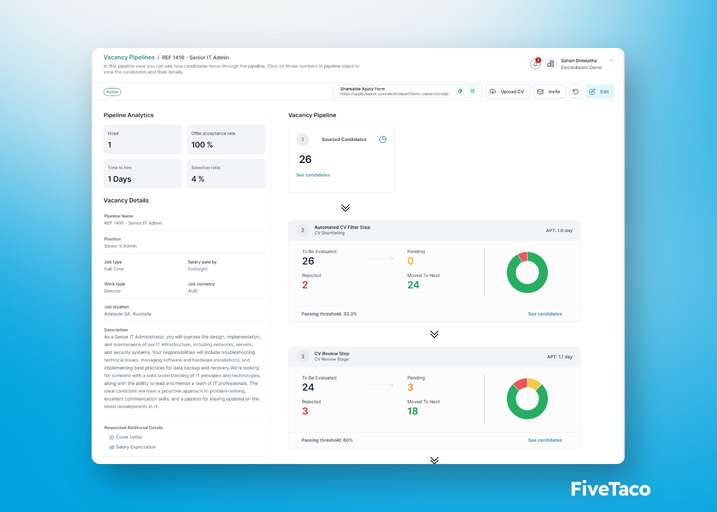Image resolution: width=717 pixels, height=512 pixels.
Task: Click the Passing threshold: 60% text
Action: coord(327,440)
